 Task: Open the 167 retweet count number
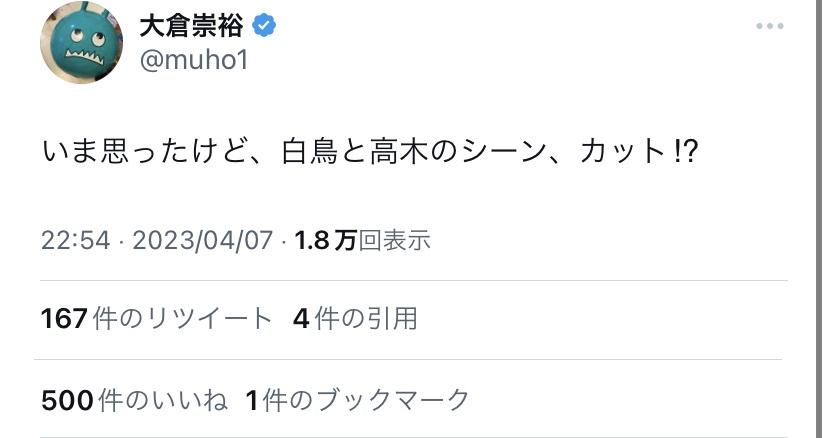coord(63,319)
